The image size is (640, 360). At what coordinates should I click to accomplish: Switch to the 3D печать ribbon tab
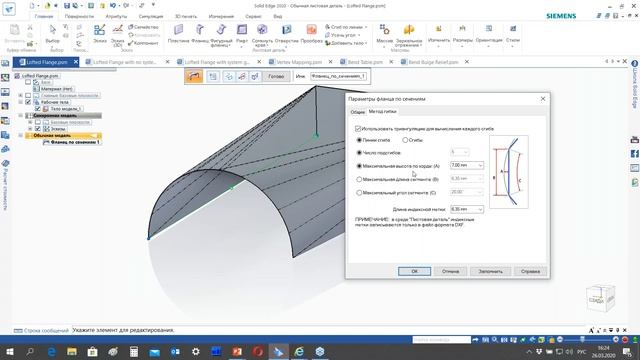click(186, 16)
